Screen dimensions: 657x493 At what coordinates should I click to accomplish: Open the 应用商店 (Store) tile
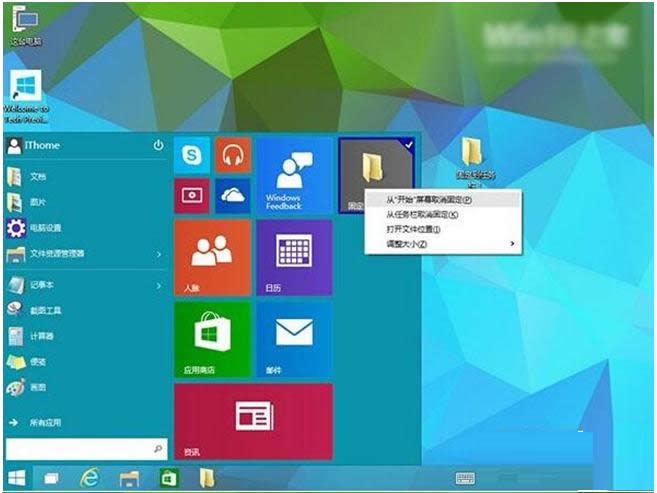212,338
